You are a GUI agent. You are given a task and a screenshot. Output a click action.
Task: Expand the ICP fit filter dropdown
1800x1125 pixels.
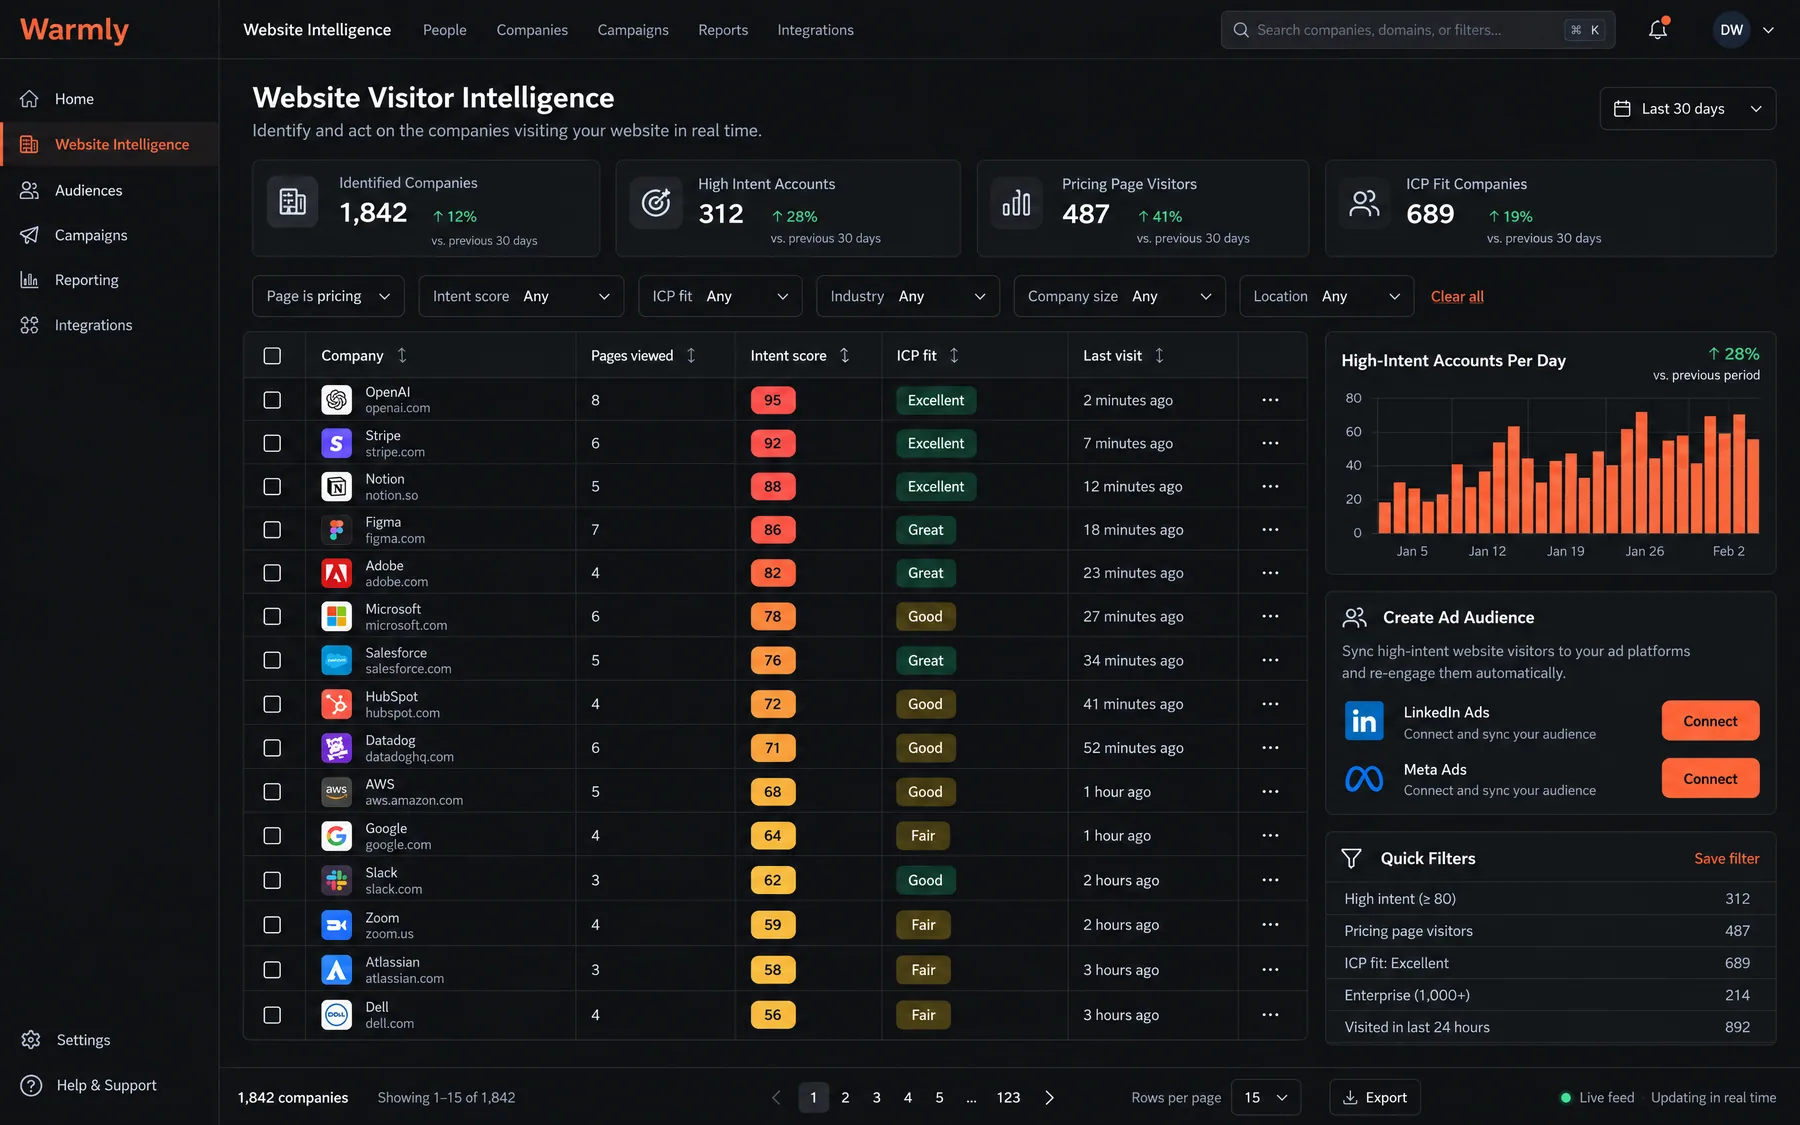pyautogui.click(x=720, y=296)
